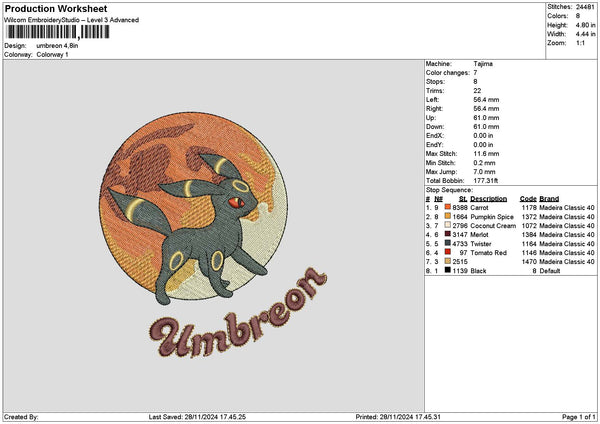The image size is (600, 424).
Task: Click the Zoom value 1:1
Action: 580,43
